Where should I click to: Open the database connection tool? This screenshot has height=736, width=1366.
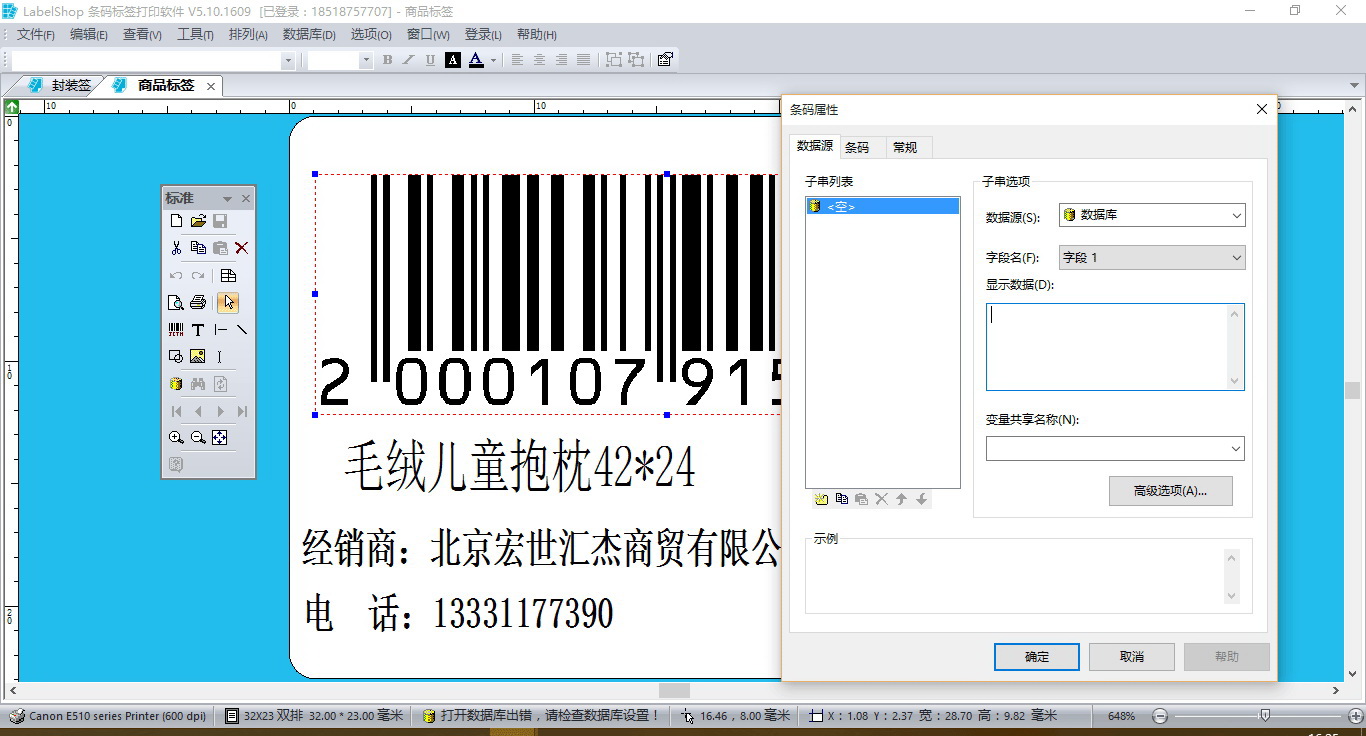point(176,383)
